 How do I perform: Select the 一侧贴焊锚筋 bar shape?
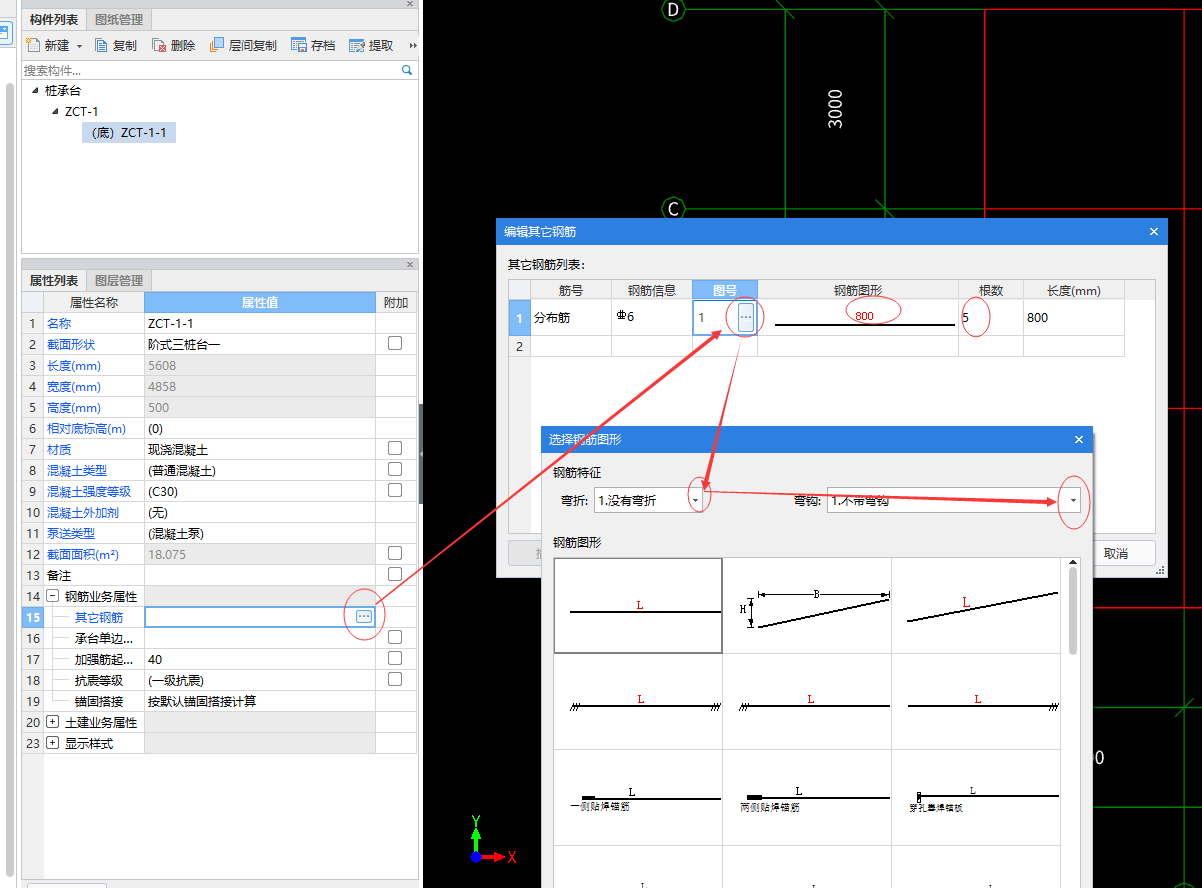(x=638, y=797)
